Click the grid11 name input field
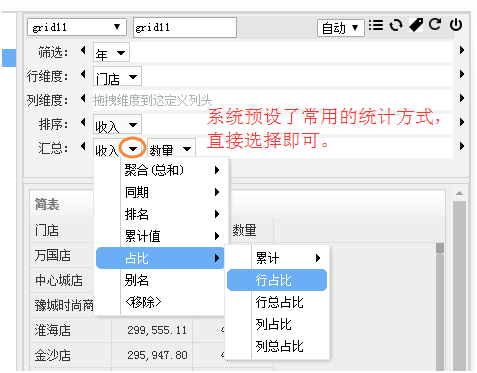Viewport: 477px width, 373px height. 185,27
